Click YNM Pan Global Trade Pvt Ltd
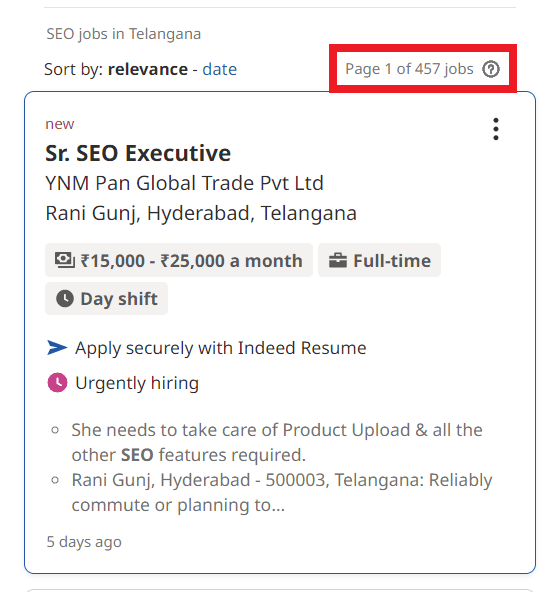 pos(184,183)
